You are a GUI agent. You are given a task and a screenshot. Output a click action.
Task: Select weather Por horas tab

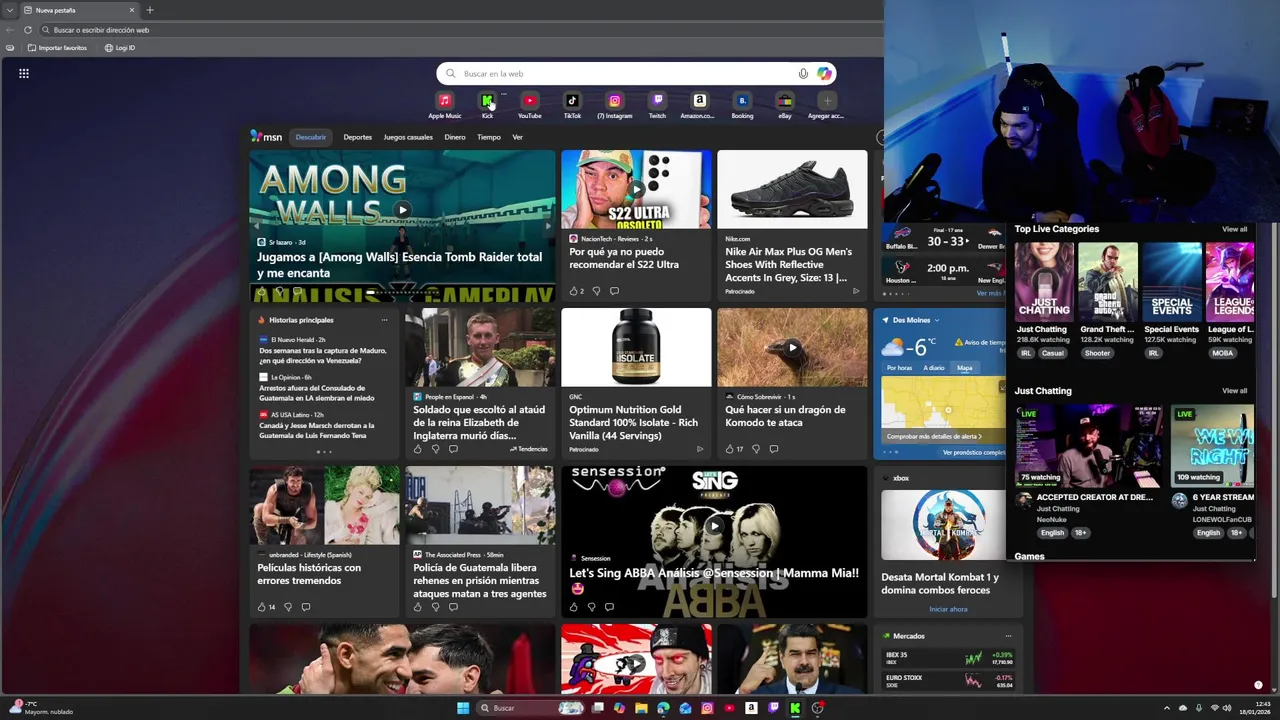[899, 368]
